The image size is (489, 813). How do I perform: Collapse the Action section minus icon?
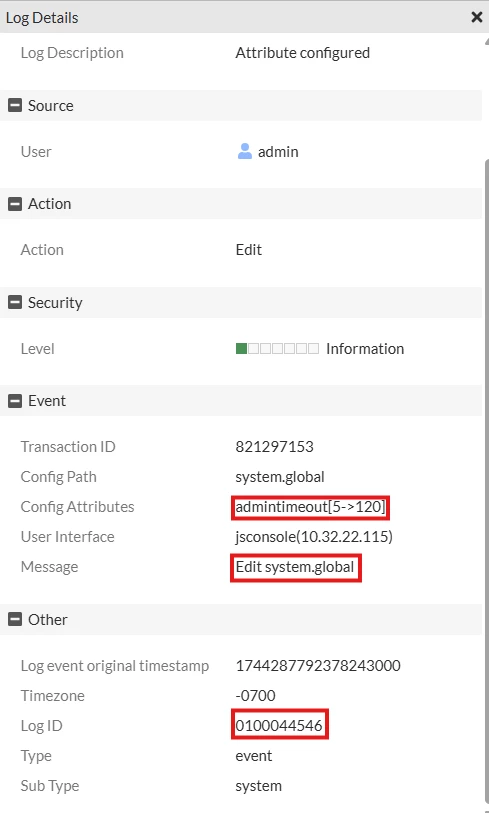[x=15, y=204]
